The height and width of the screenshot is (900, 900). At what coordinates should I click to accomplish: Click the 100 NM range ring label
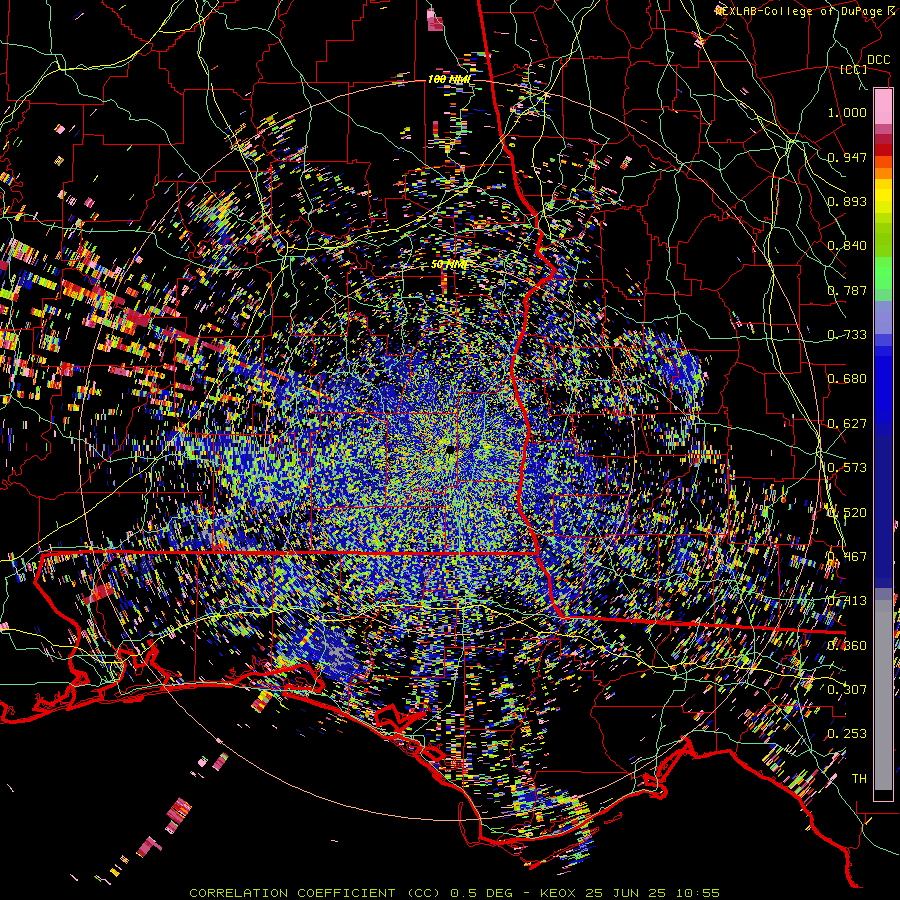(x=449, y=79)
